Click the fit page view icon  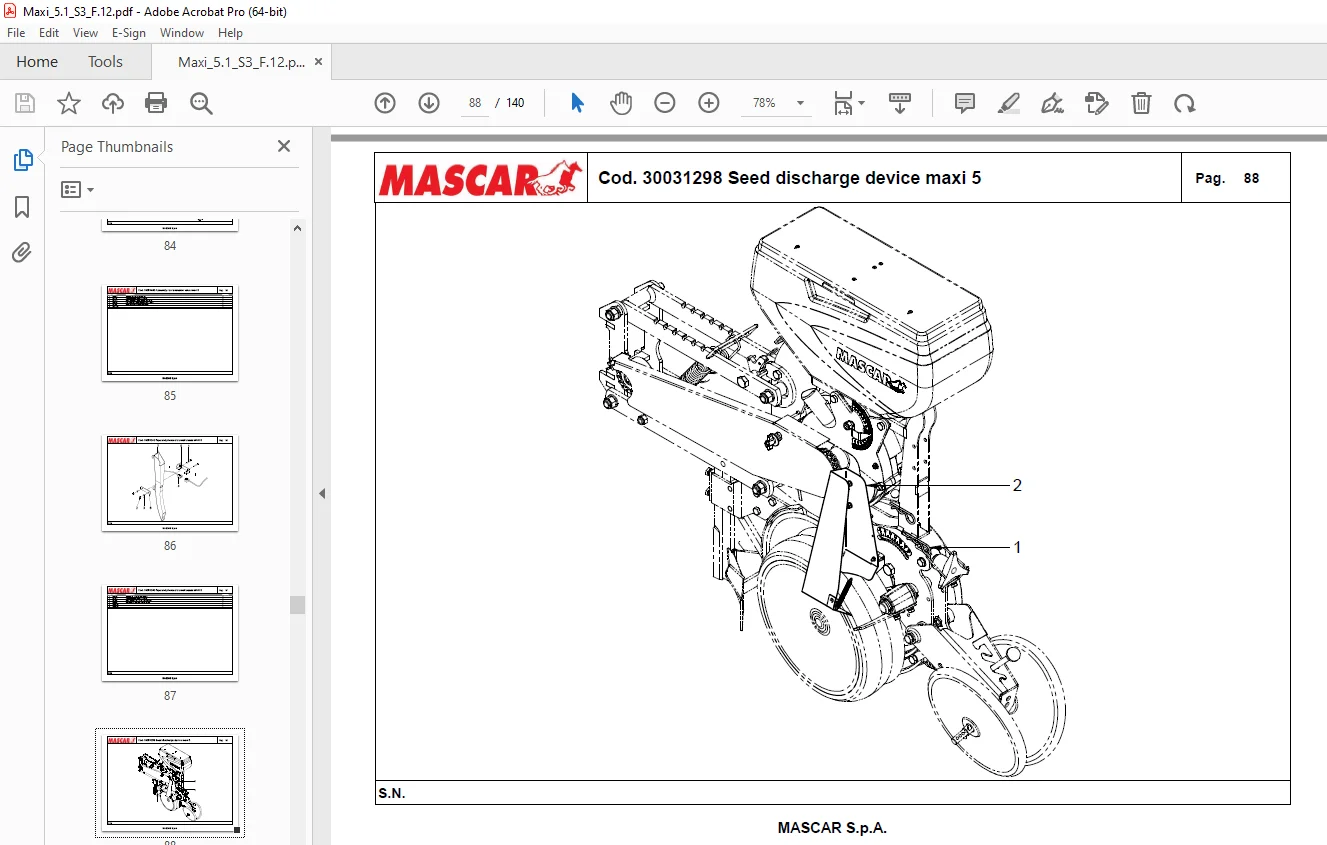point(843,103)
